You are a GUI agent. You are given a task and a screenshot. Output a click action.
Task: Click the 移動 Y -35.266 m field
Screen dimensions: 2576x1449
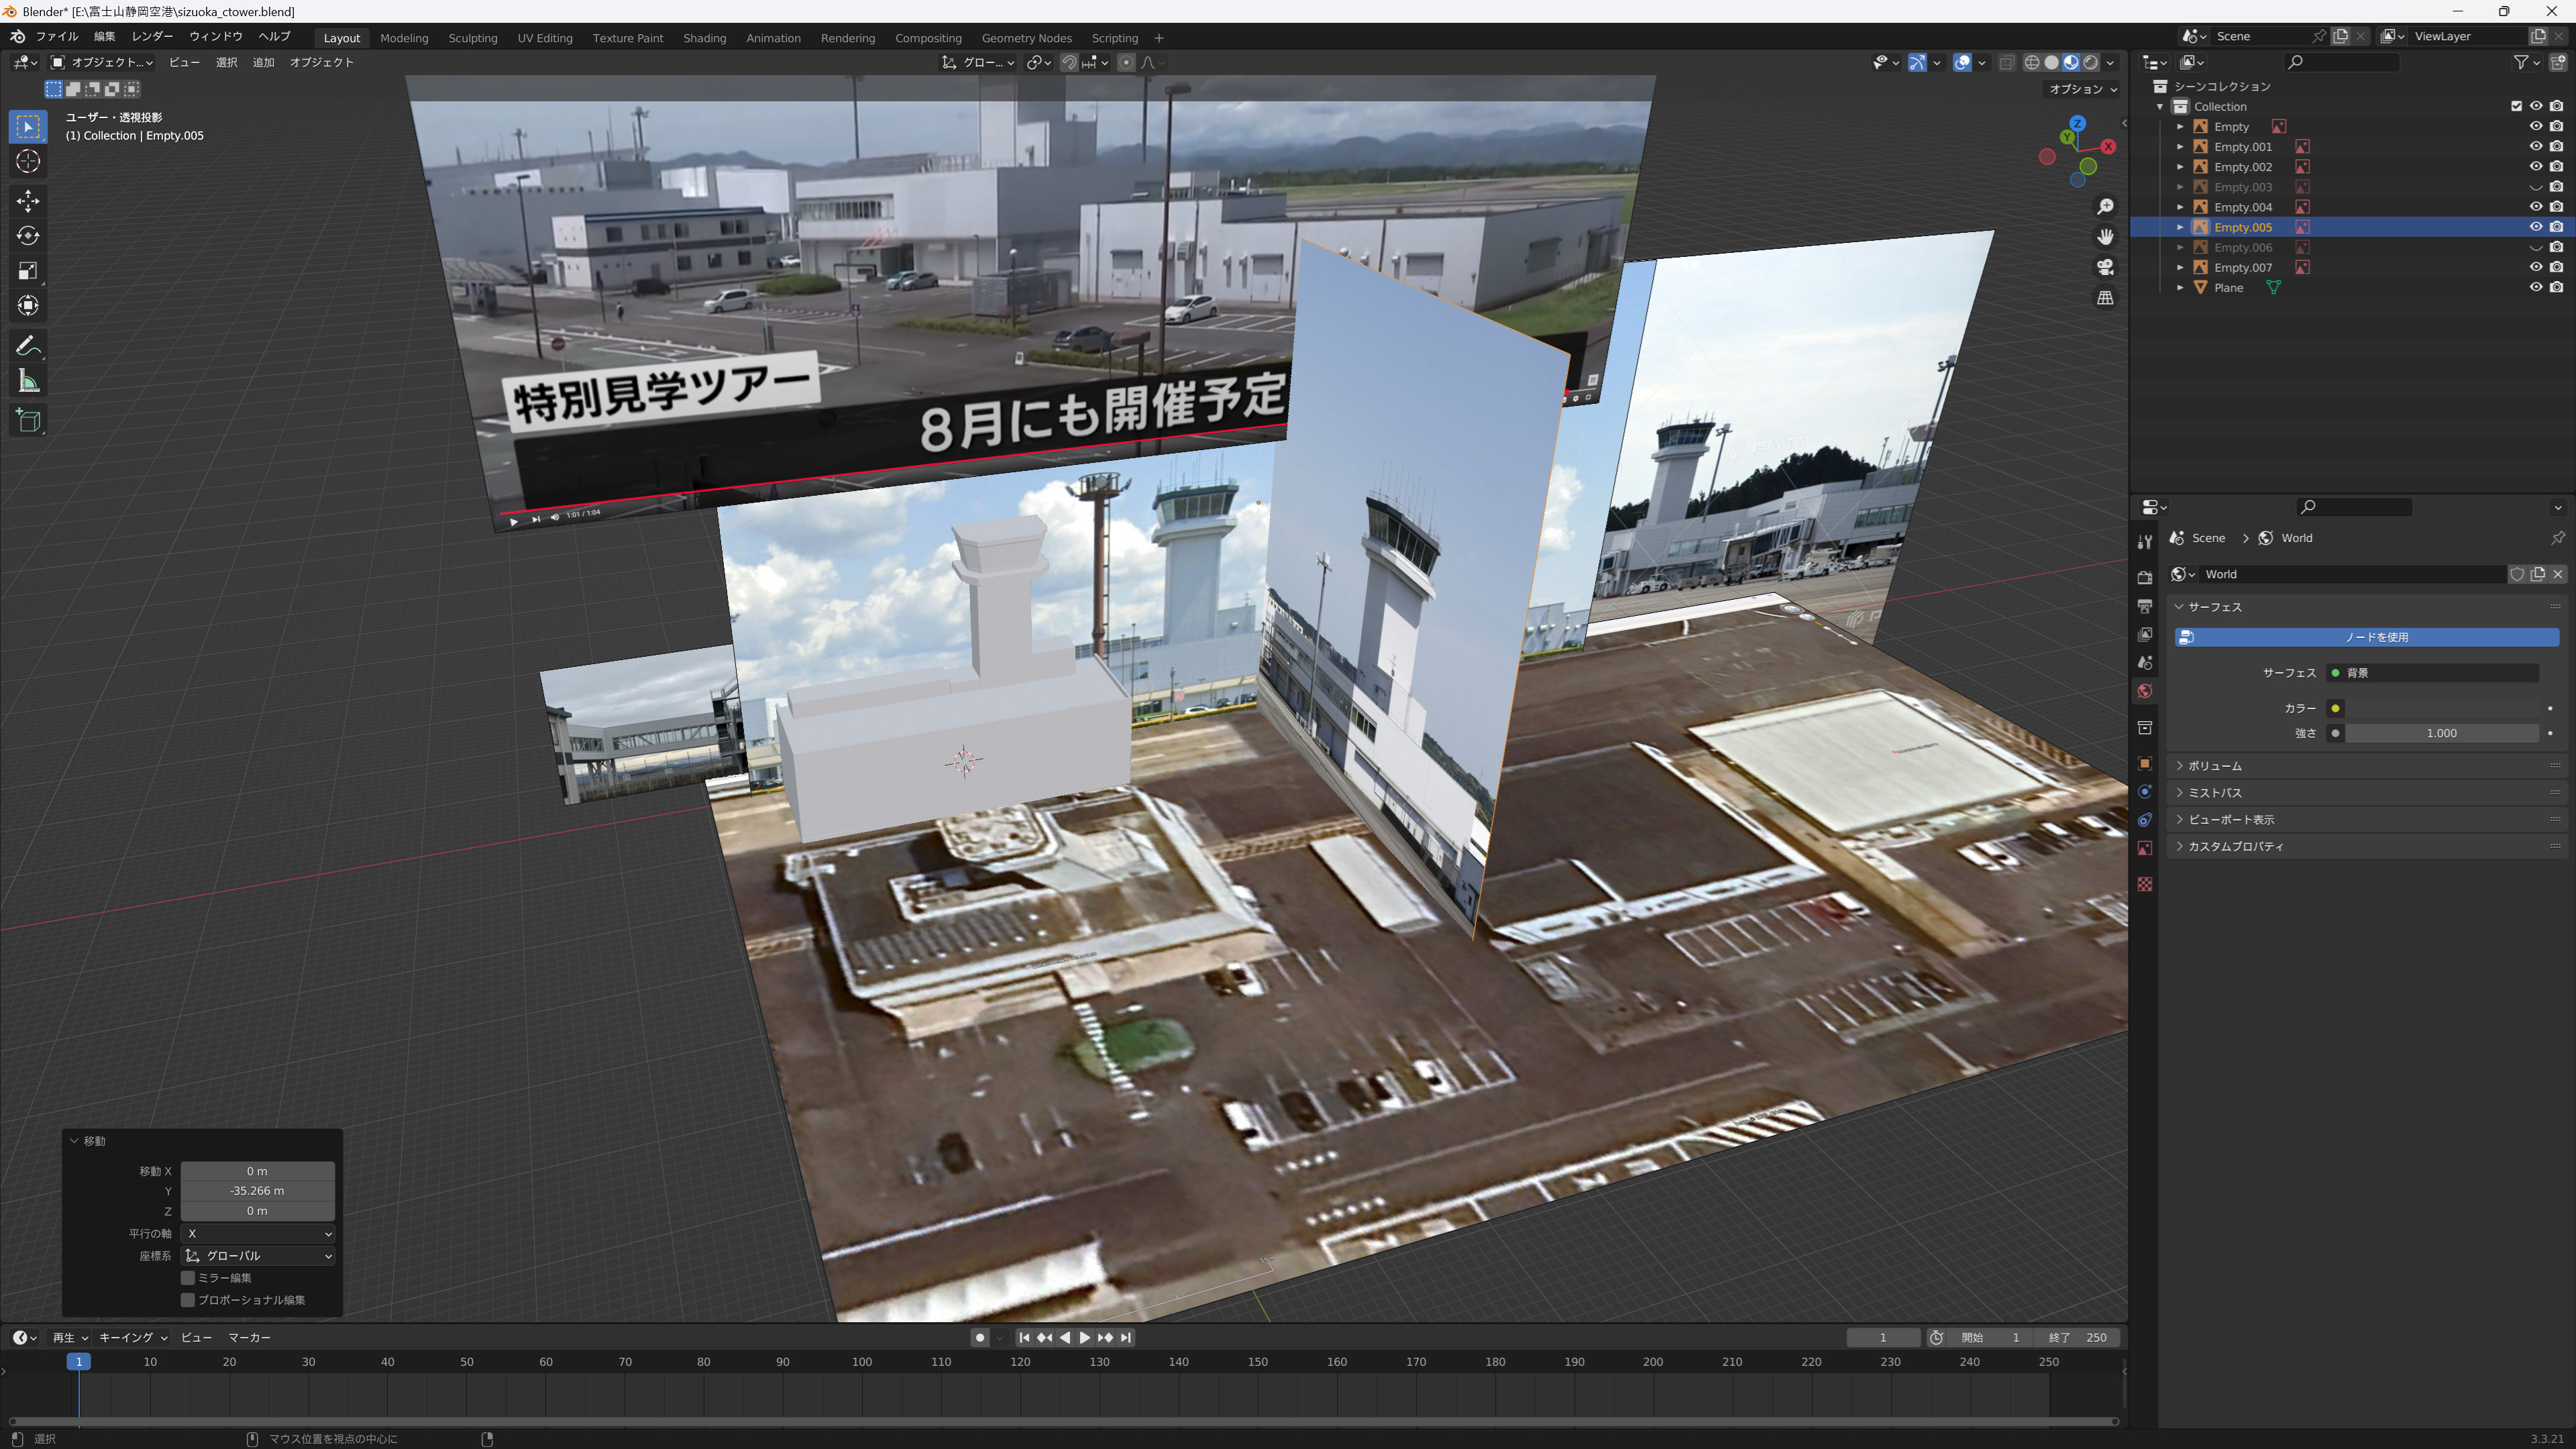(x=258, y=1191)
